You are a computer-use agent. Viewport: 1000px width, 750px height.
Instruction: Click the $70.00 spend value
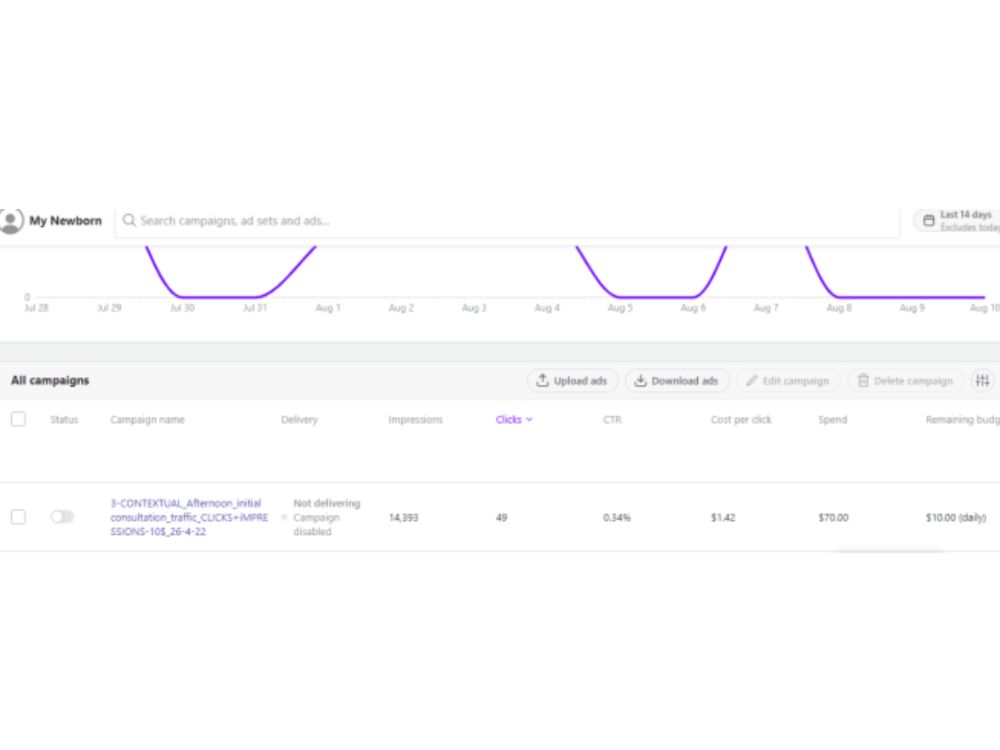834,517
